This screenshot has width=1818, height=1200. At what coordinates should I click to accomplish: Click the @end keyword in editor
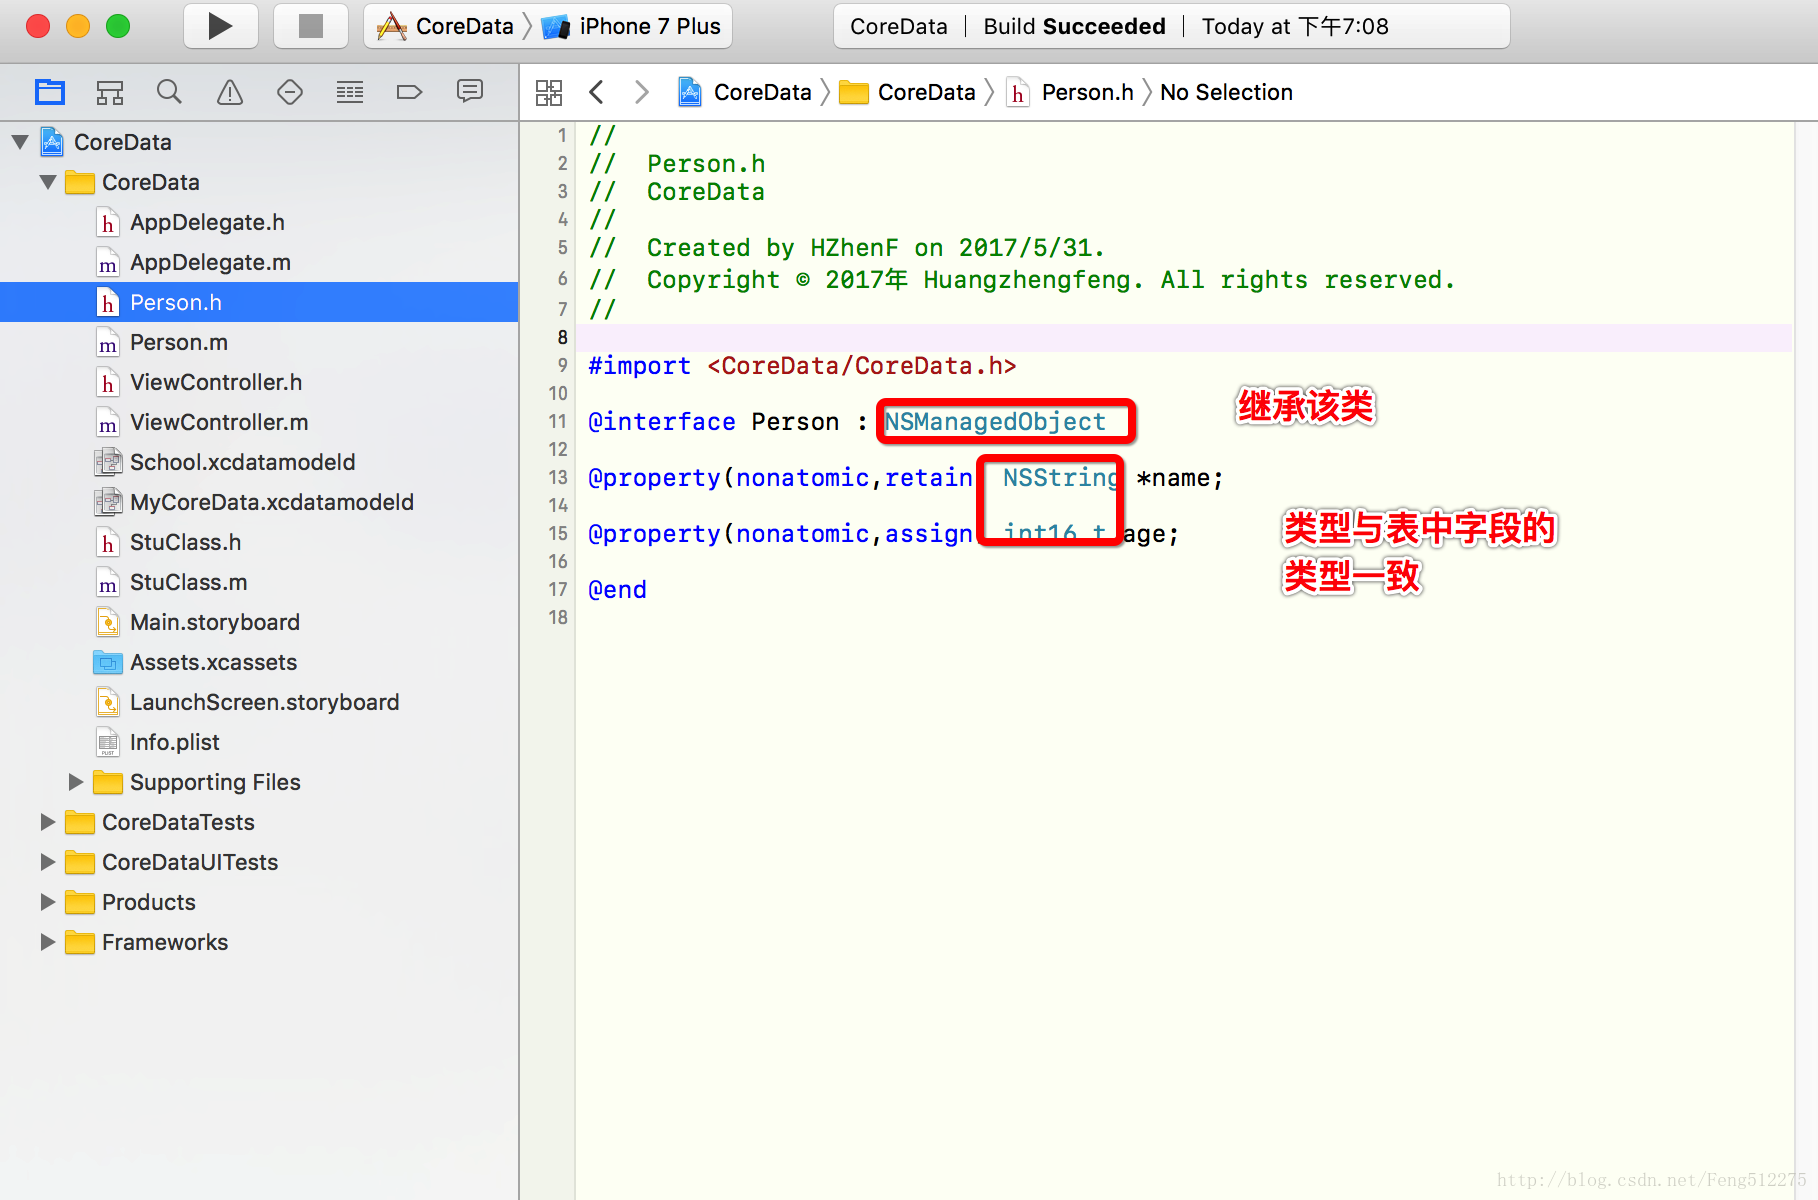click(617, 590)
